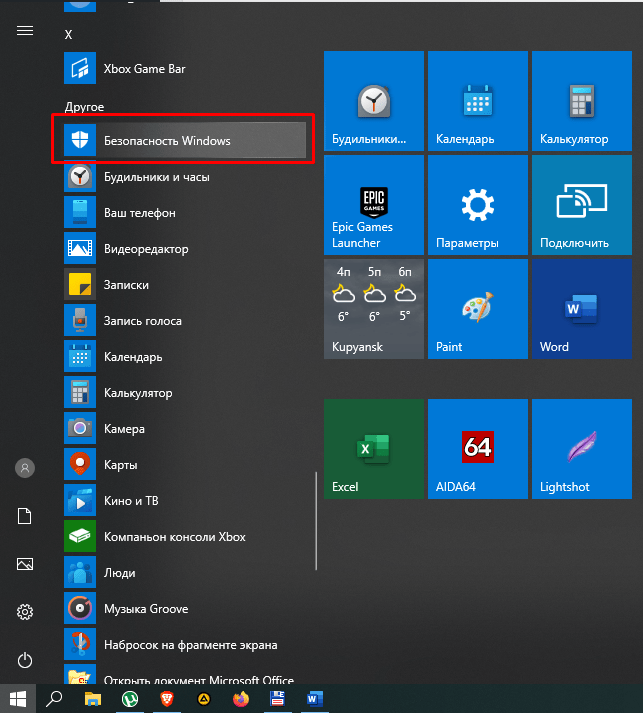The height and width of the screenshot is (713, 643).
Task: Open File Explorer in taskbar
Action: (x=93, y=698)
